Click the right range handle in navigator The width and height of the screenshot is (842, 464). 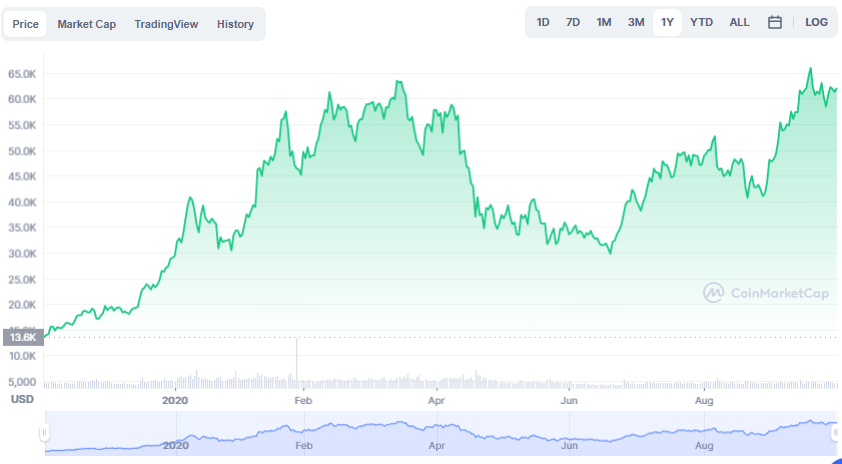pos(836,432)
